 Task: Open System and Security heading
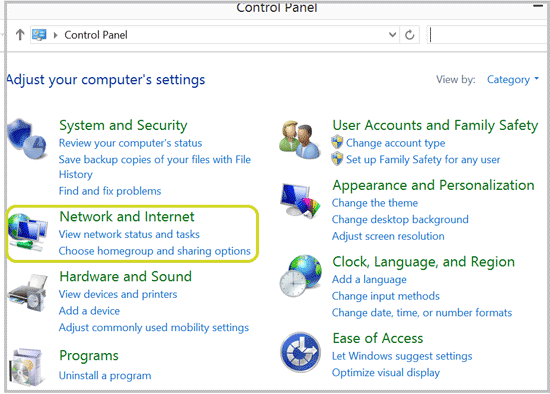coord(123,125)
